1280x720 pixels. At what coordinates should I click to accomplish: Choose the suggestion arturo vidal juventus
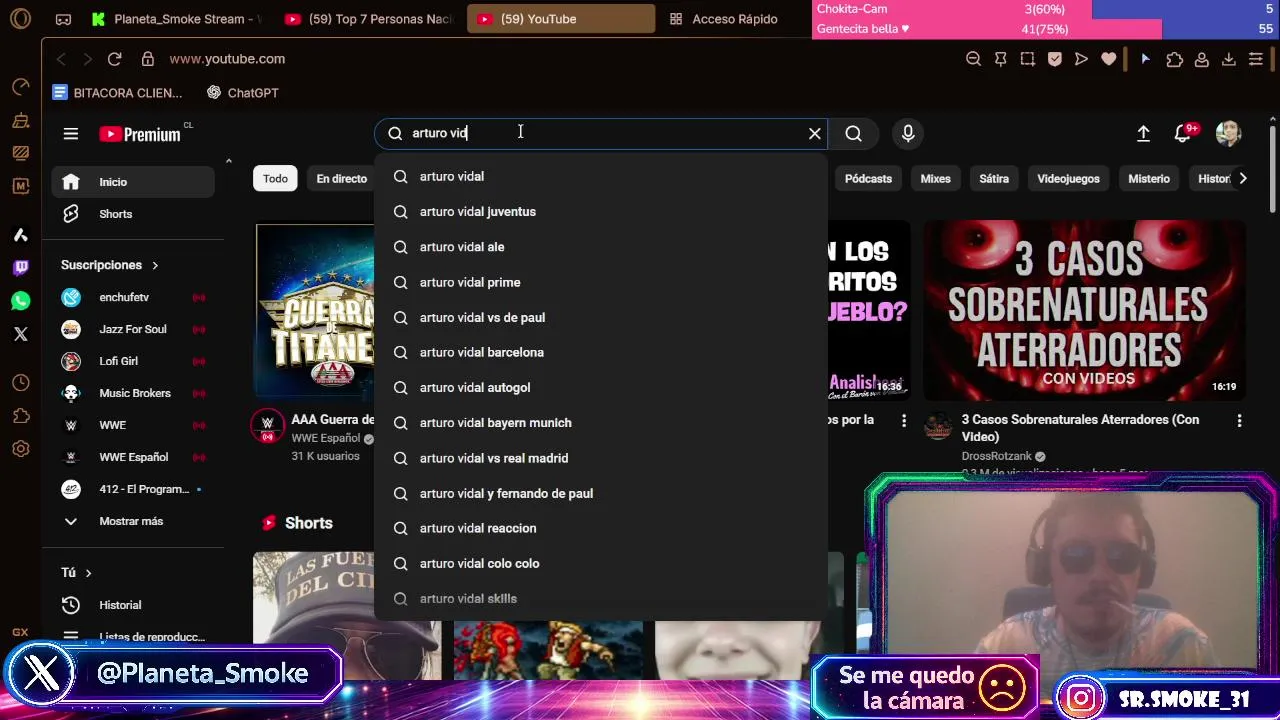601,212
